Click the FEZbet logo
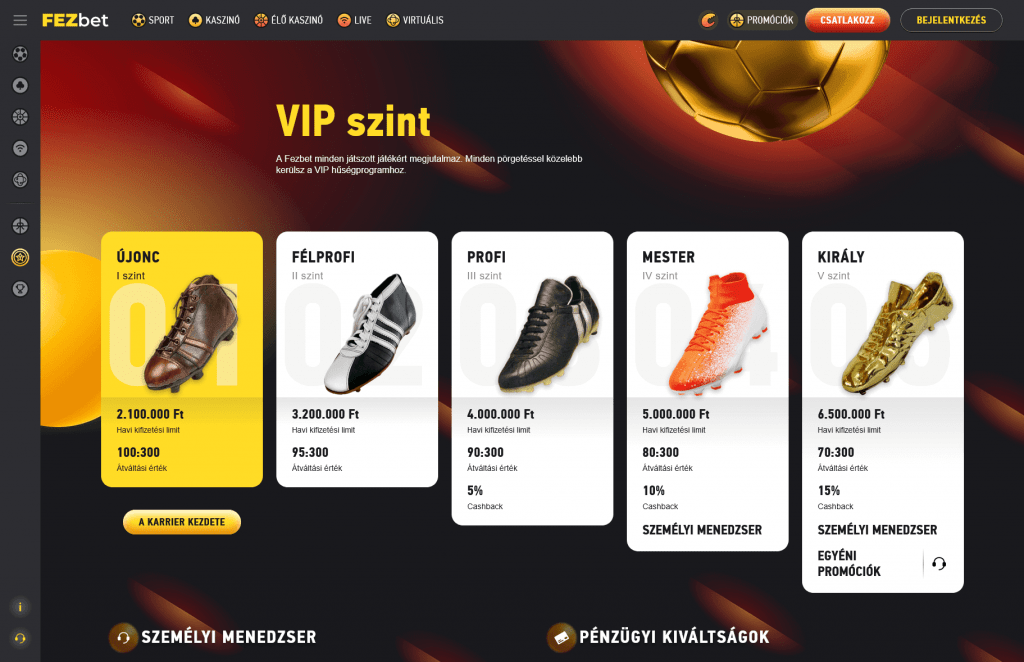Image resolution: width=1024 pixels, height=662 pixels. [75, 20]
